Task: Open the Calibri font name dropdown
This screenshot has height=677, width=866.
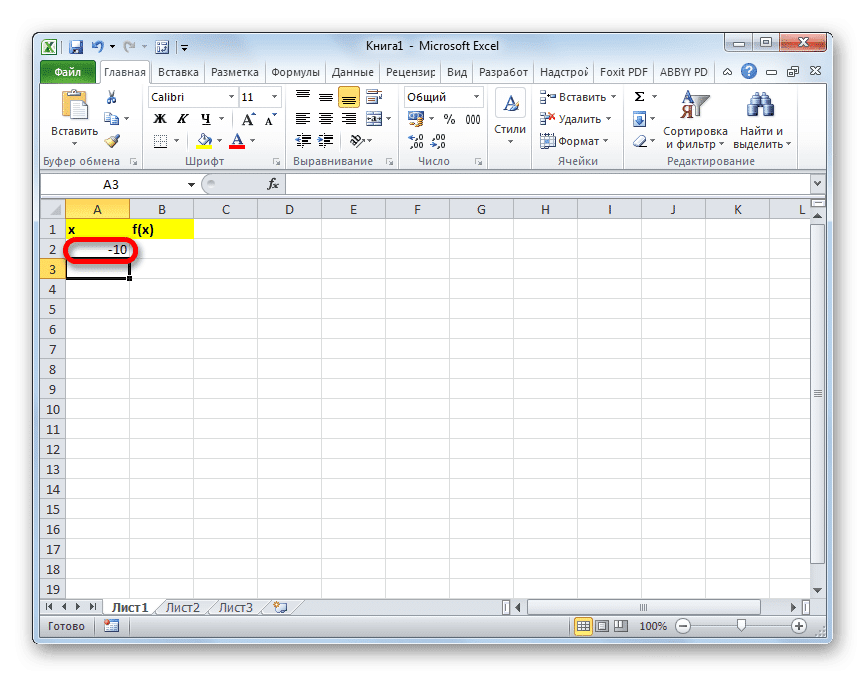Action: 231,97
